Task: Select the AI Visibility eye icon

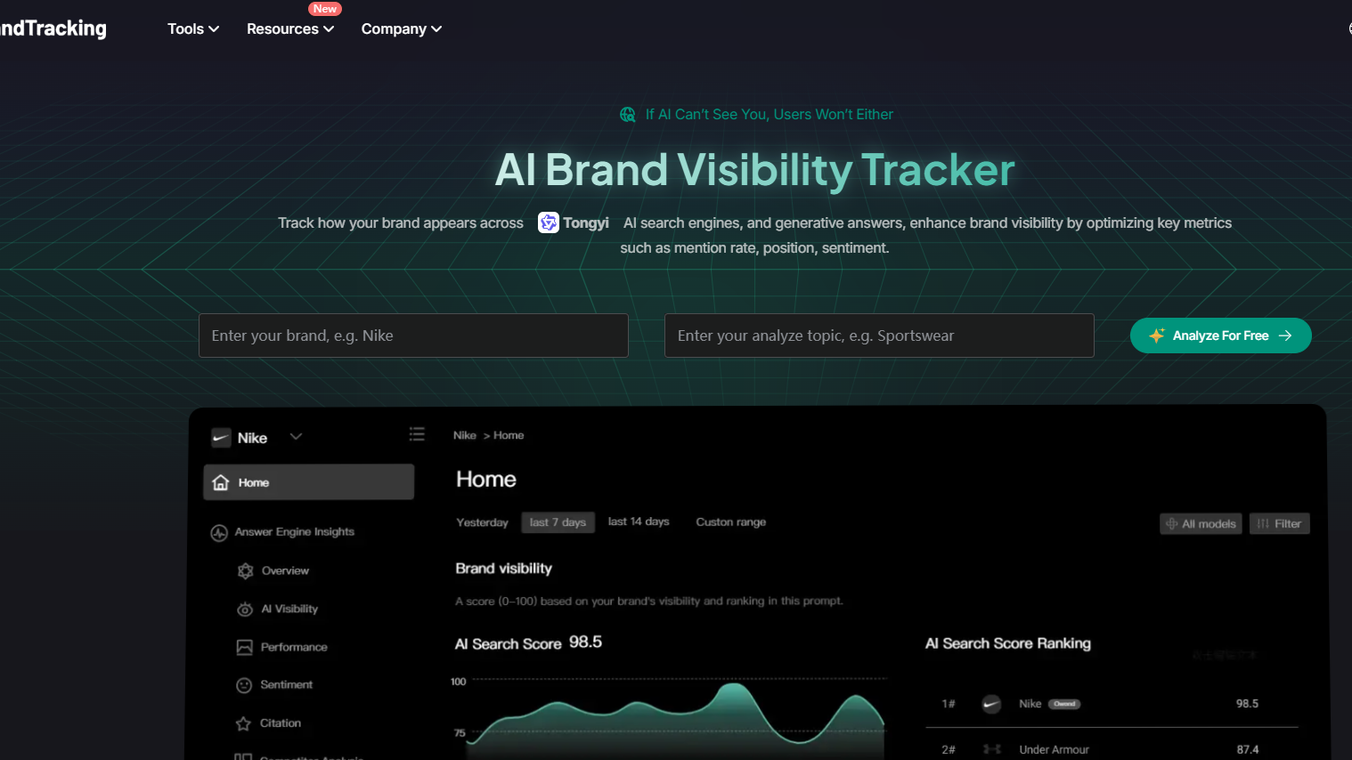Action: [x=245, y=608]
